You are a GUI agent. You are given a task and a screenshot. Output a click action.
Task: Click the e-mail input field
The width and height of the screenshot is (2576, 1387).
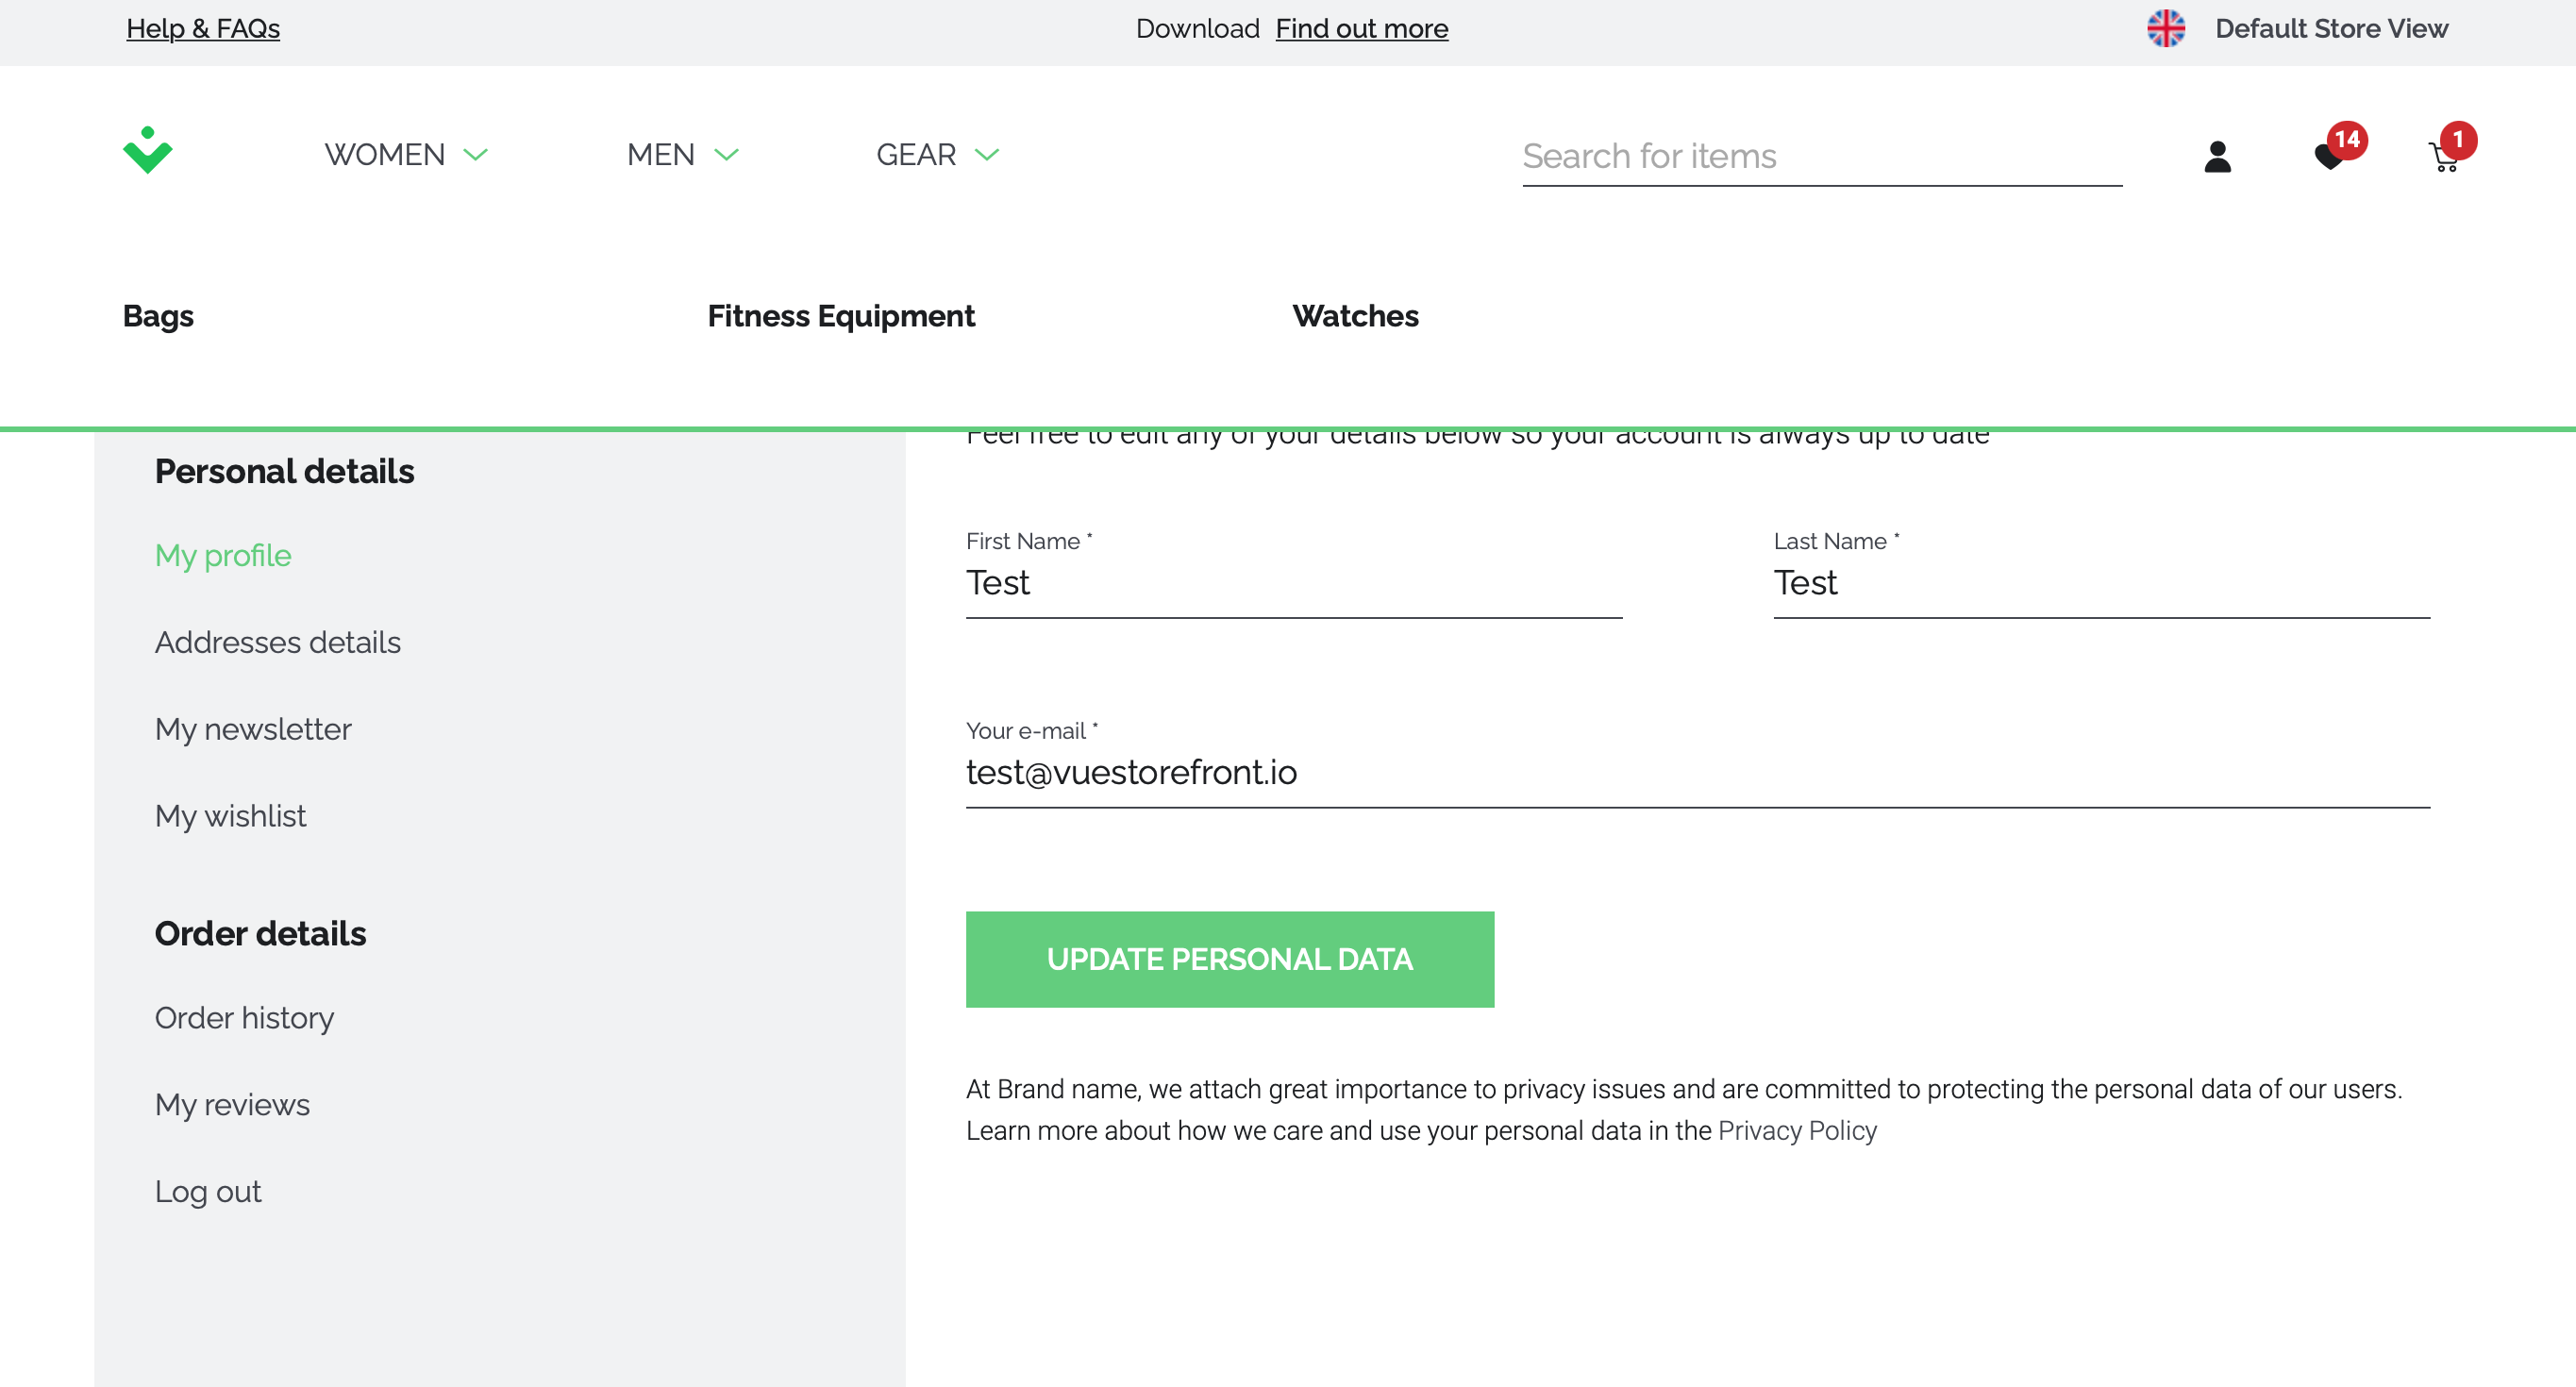pos(1697,772)
